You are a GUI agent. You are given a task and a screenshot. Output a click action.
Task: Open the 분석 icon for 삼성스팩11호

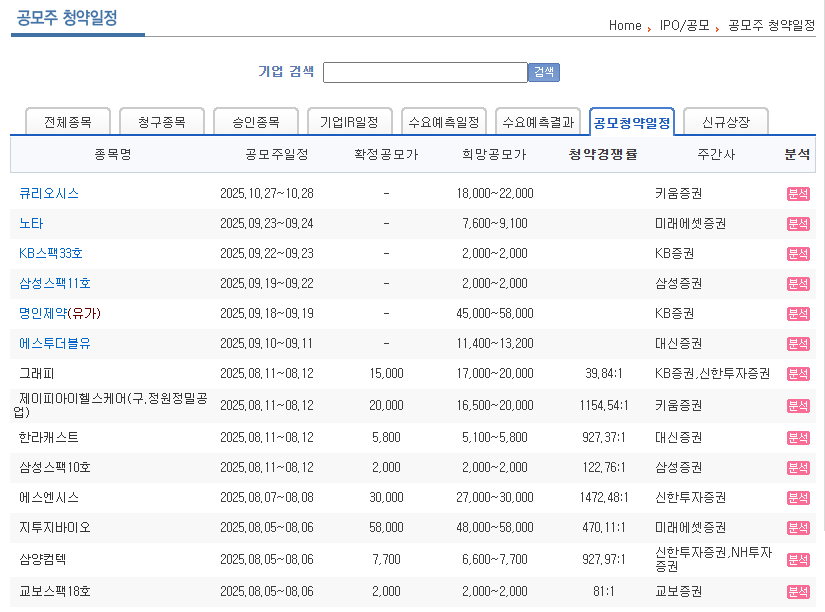coord(798,284)
